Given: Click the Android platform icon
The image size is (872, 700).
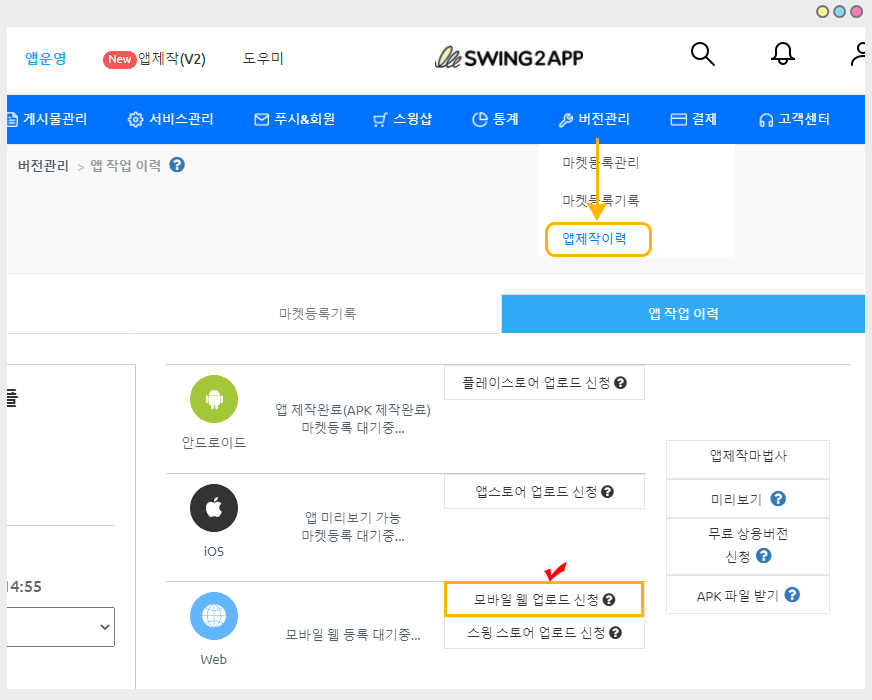Looking at the screenshot, I should coord(214,400).
